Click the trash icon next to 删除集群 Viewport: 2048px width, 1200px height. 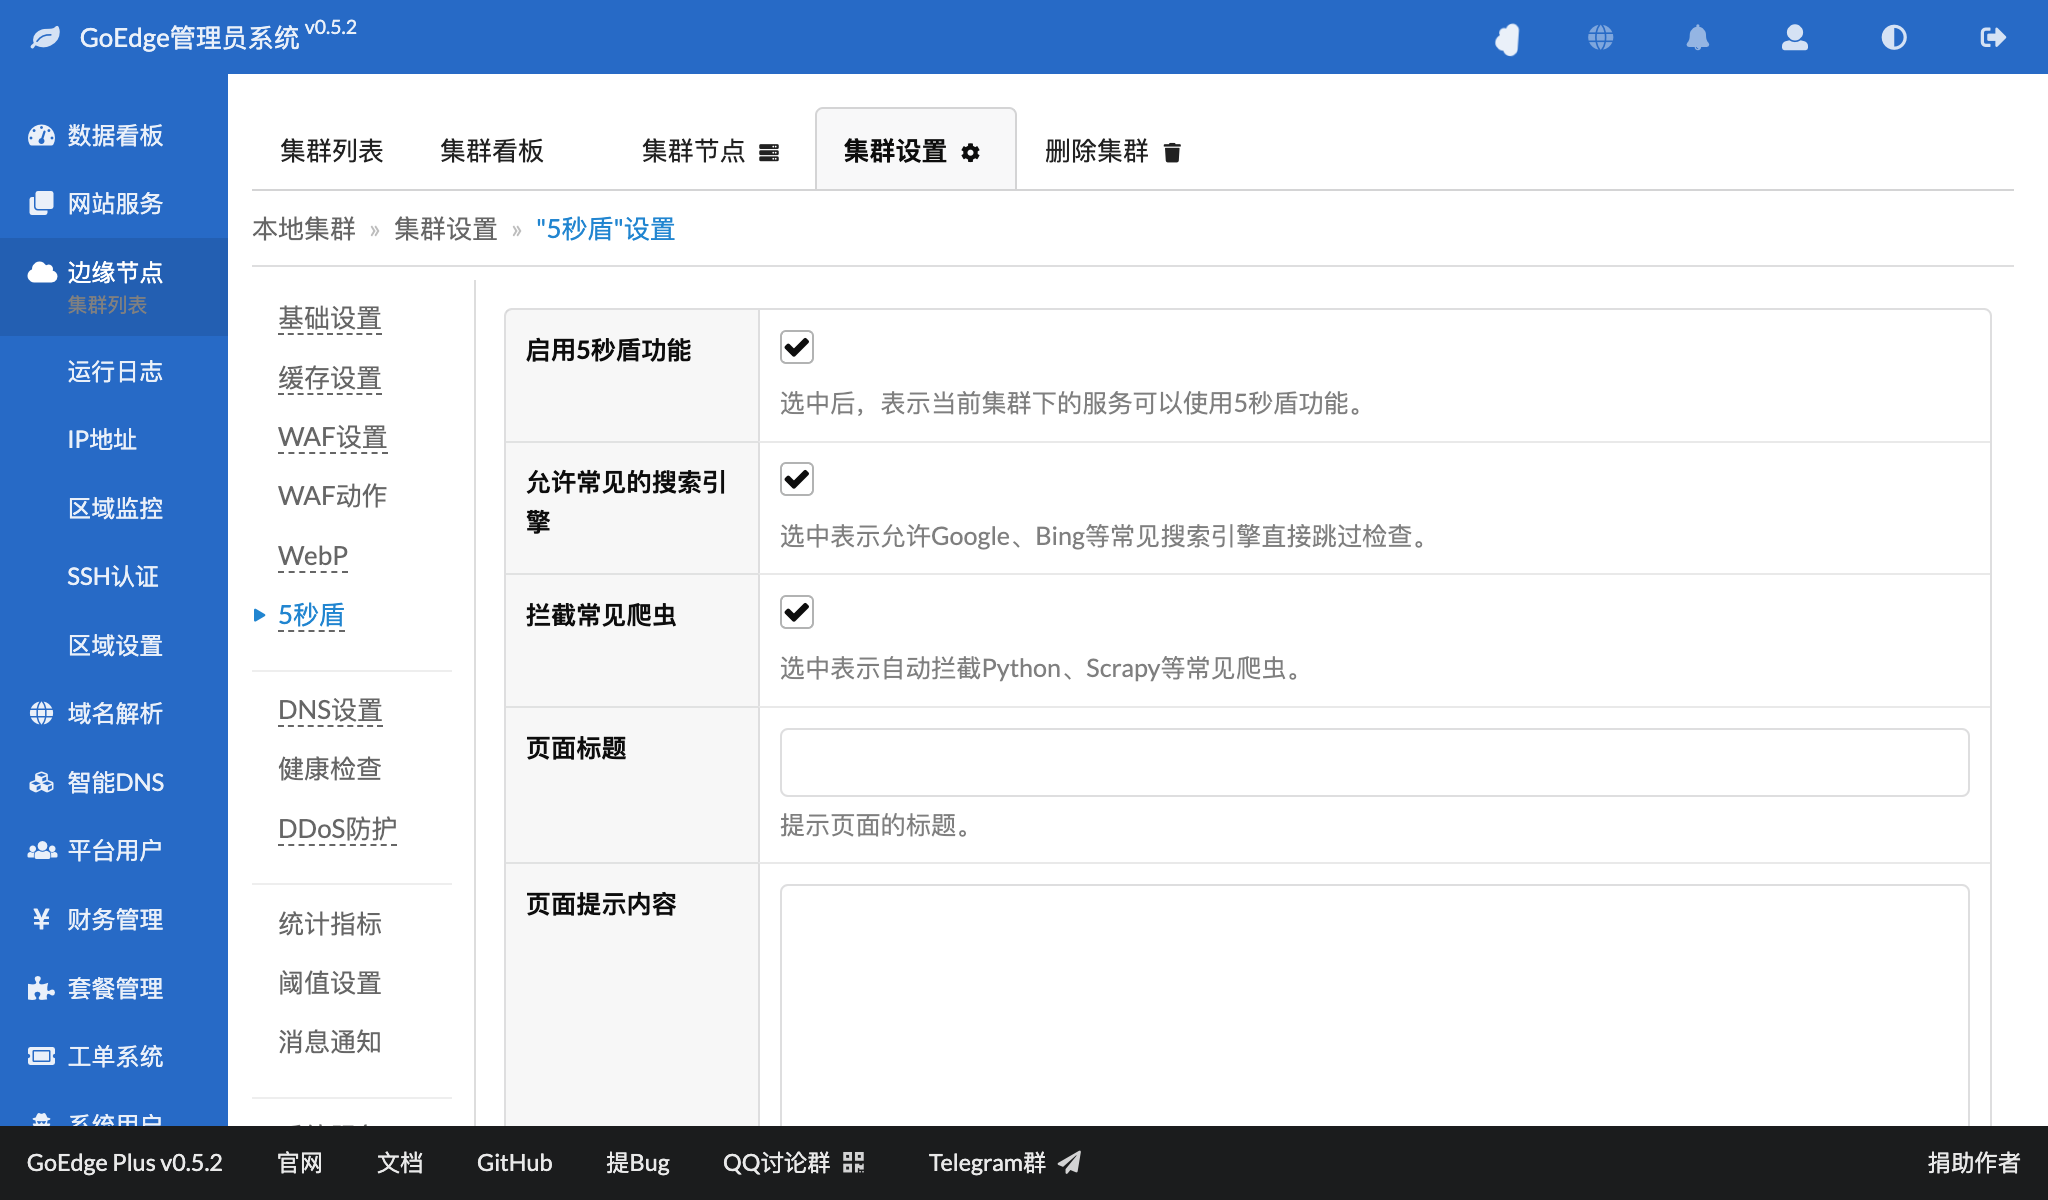click(1172, 152)
